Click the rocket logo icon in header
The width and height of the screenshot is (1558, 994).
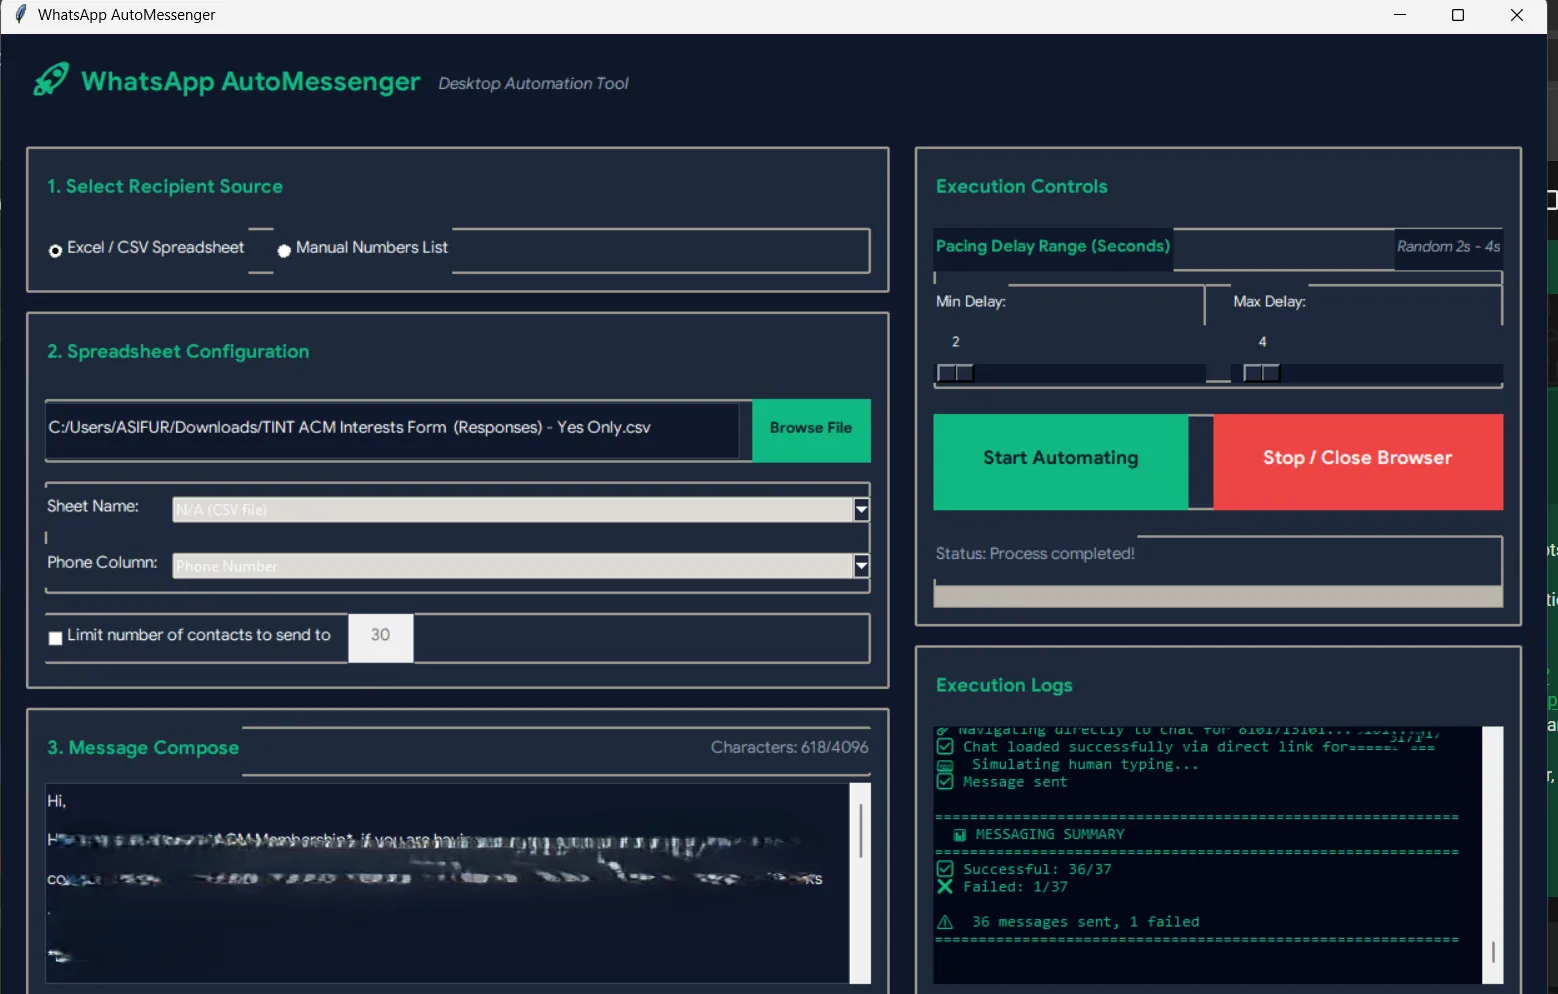coord(50,80)
